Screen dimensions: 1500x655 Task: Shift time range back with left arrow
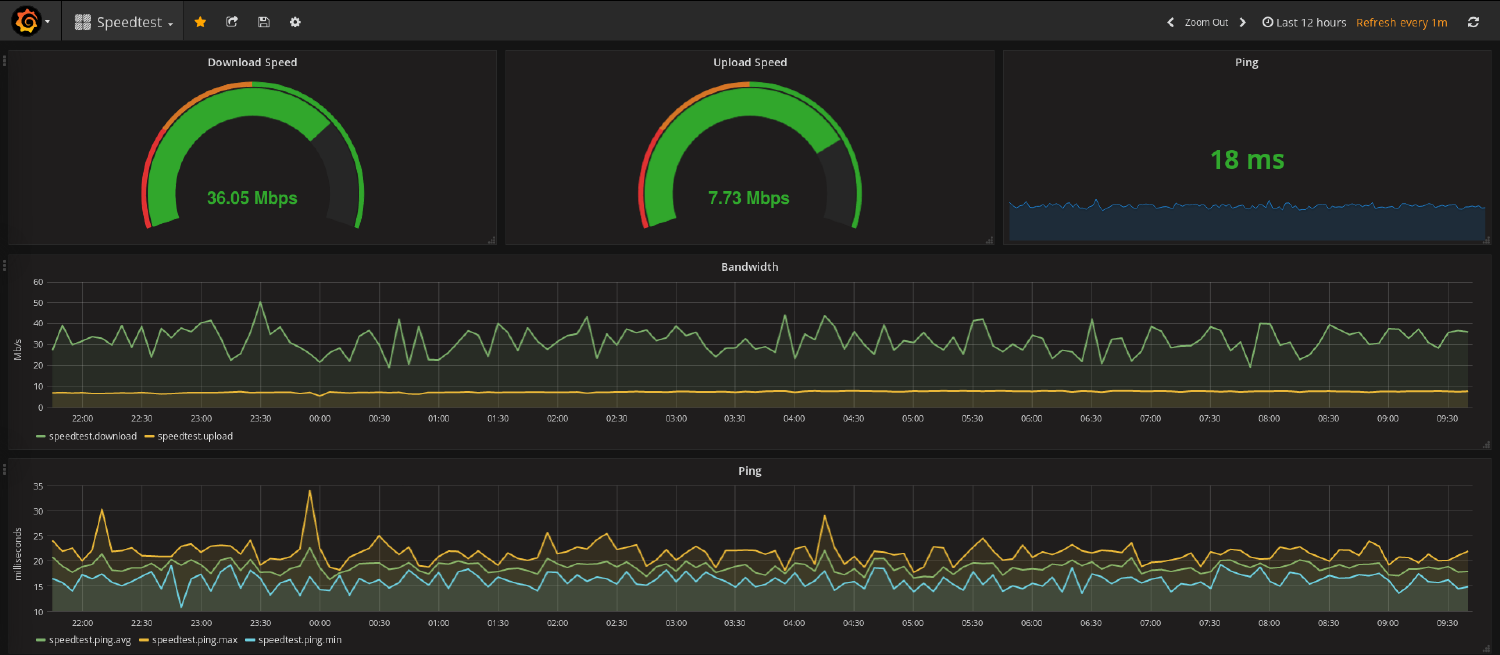1171,22
